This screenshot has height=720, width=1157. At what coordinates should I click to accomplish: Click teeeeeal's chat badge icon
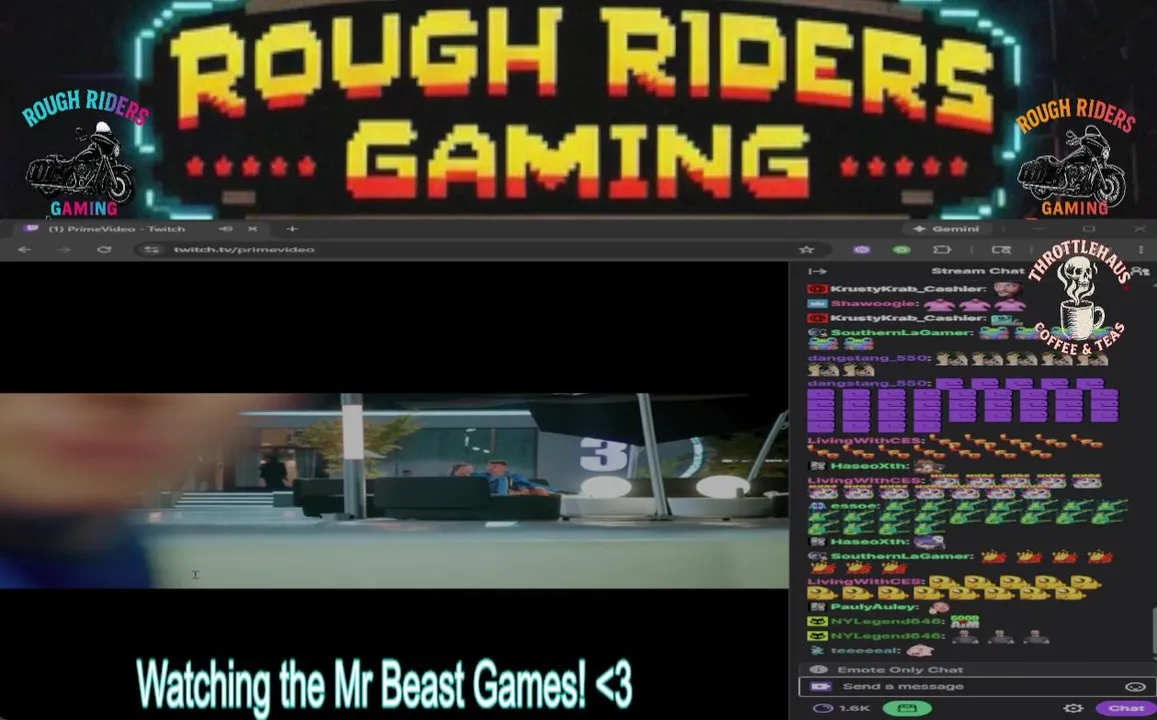[817, 651]
